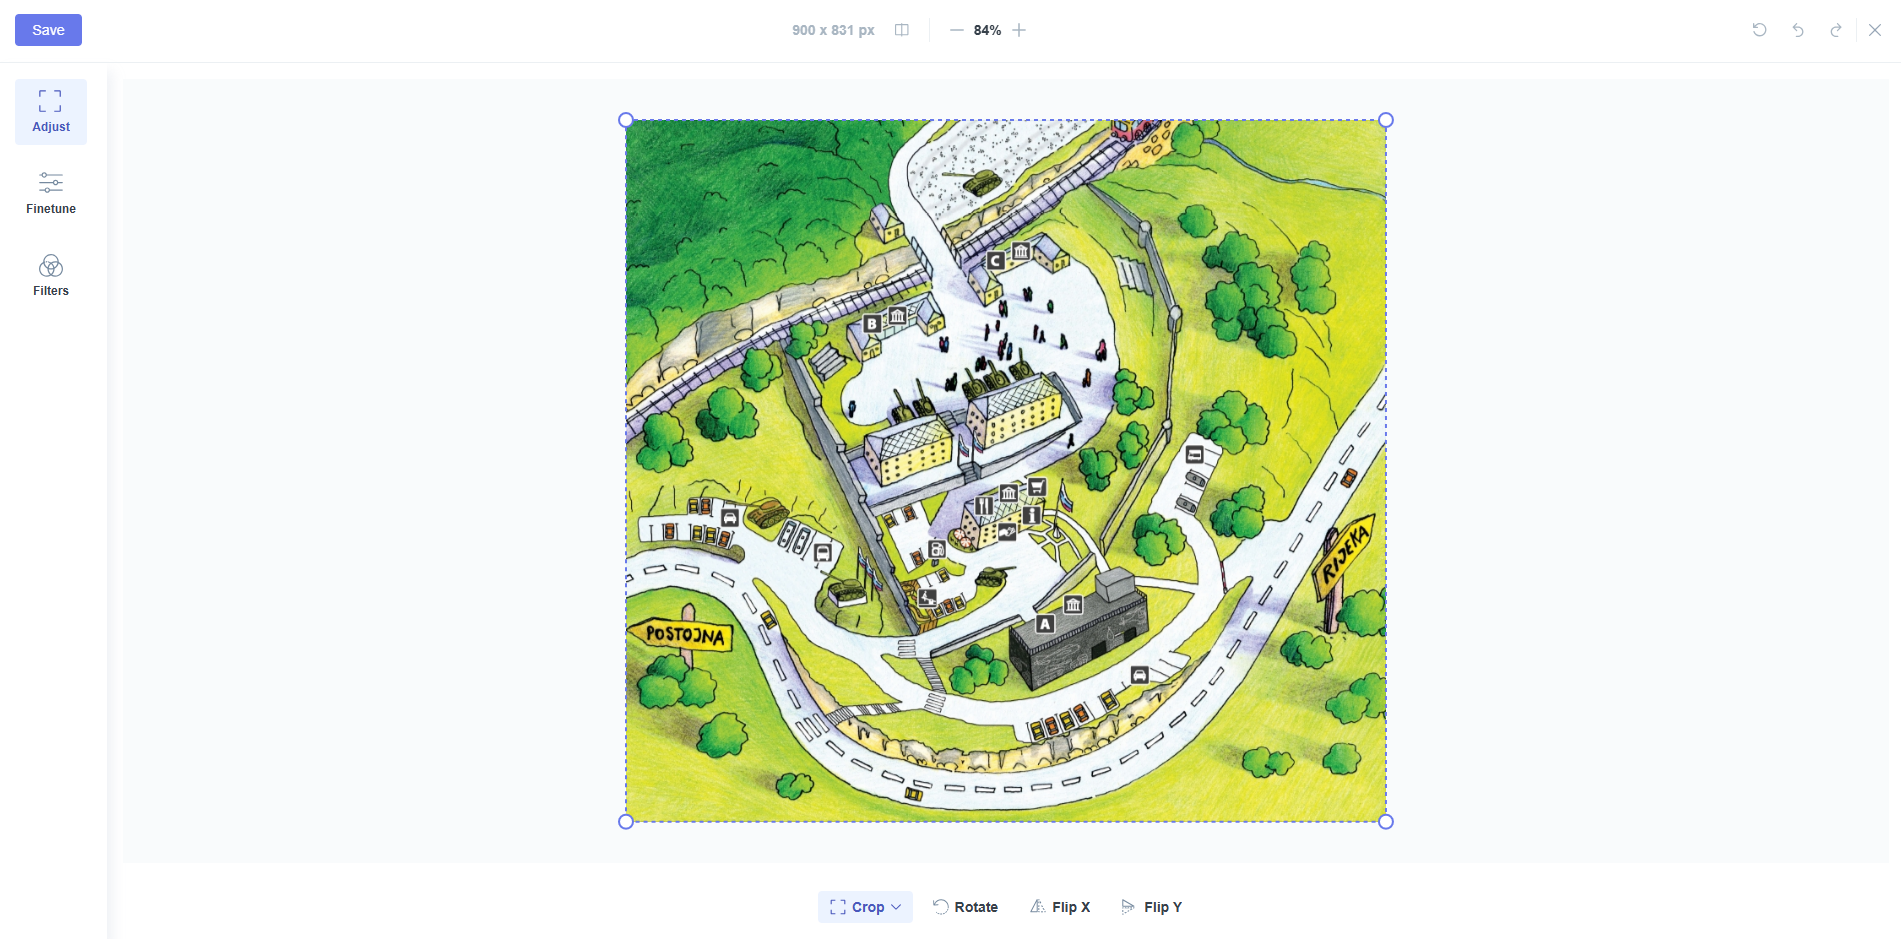This screenshot has height=939, width=1901.
Task: Zoom in with the plus icon
Action: [1019, 30]
